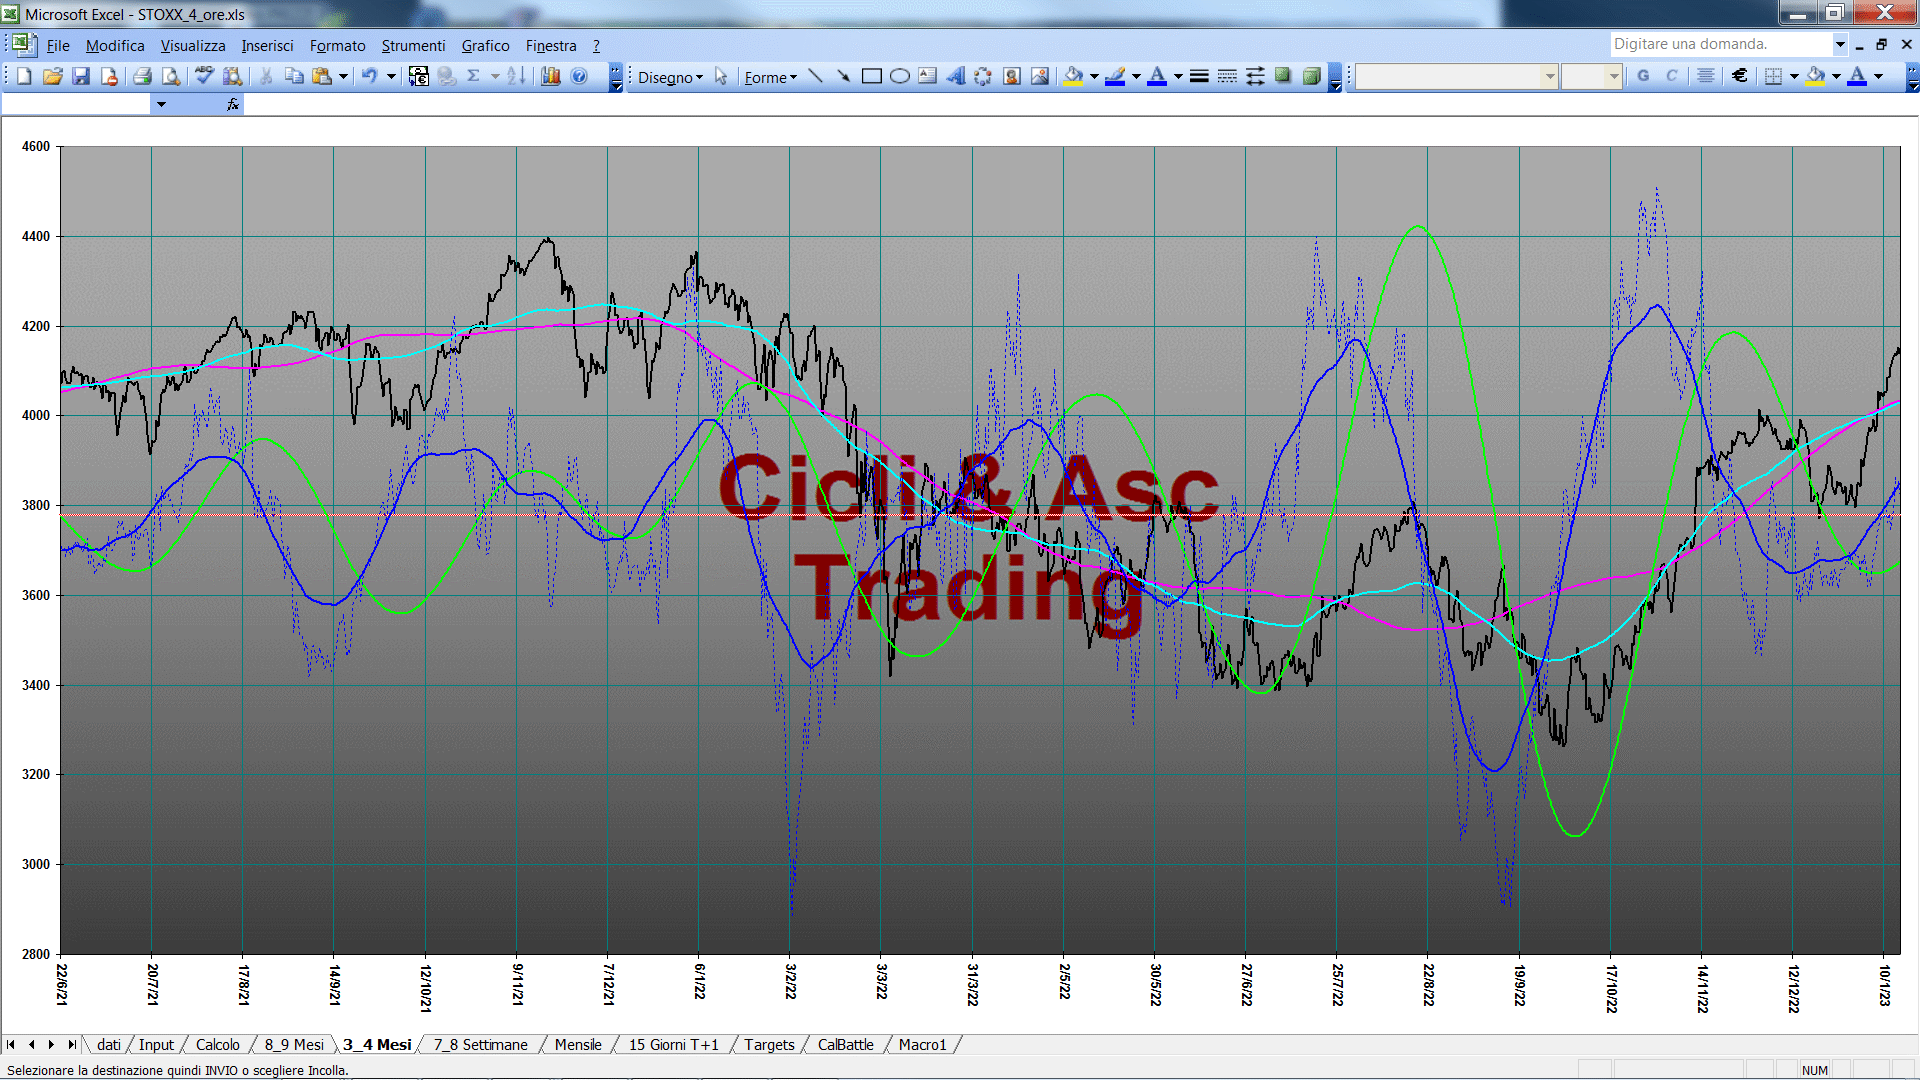Run spelling check with the ABC icon
Screen dimensions: 1920x1080
tap(204, 76)
